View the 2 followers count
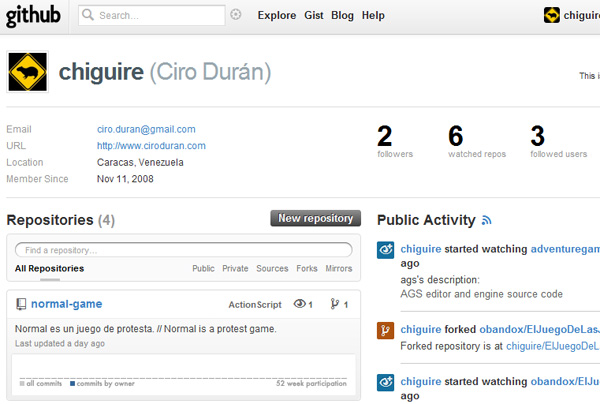Screen dimensions: 600x404 395,141
